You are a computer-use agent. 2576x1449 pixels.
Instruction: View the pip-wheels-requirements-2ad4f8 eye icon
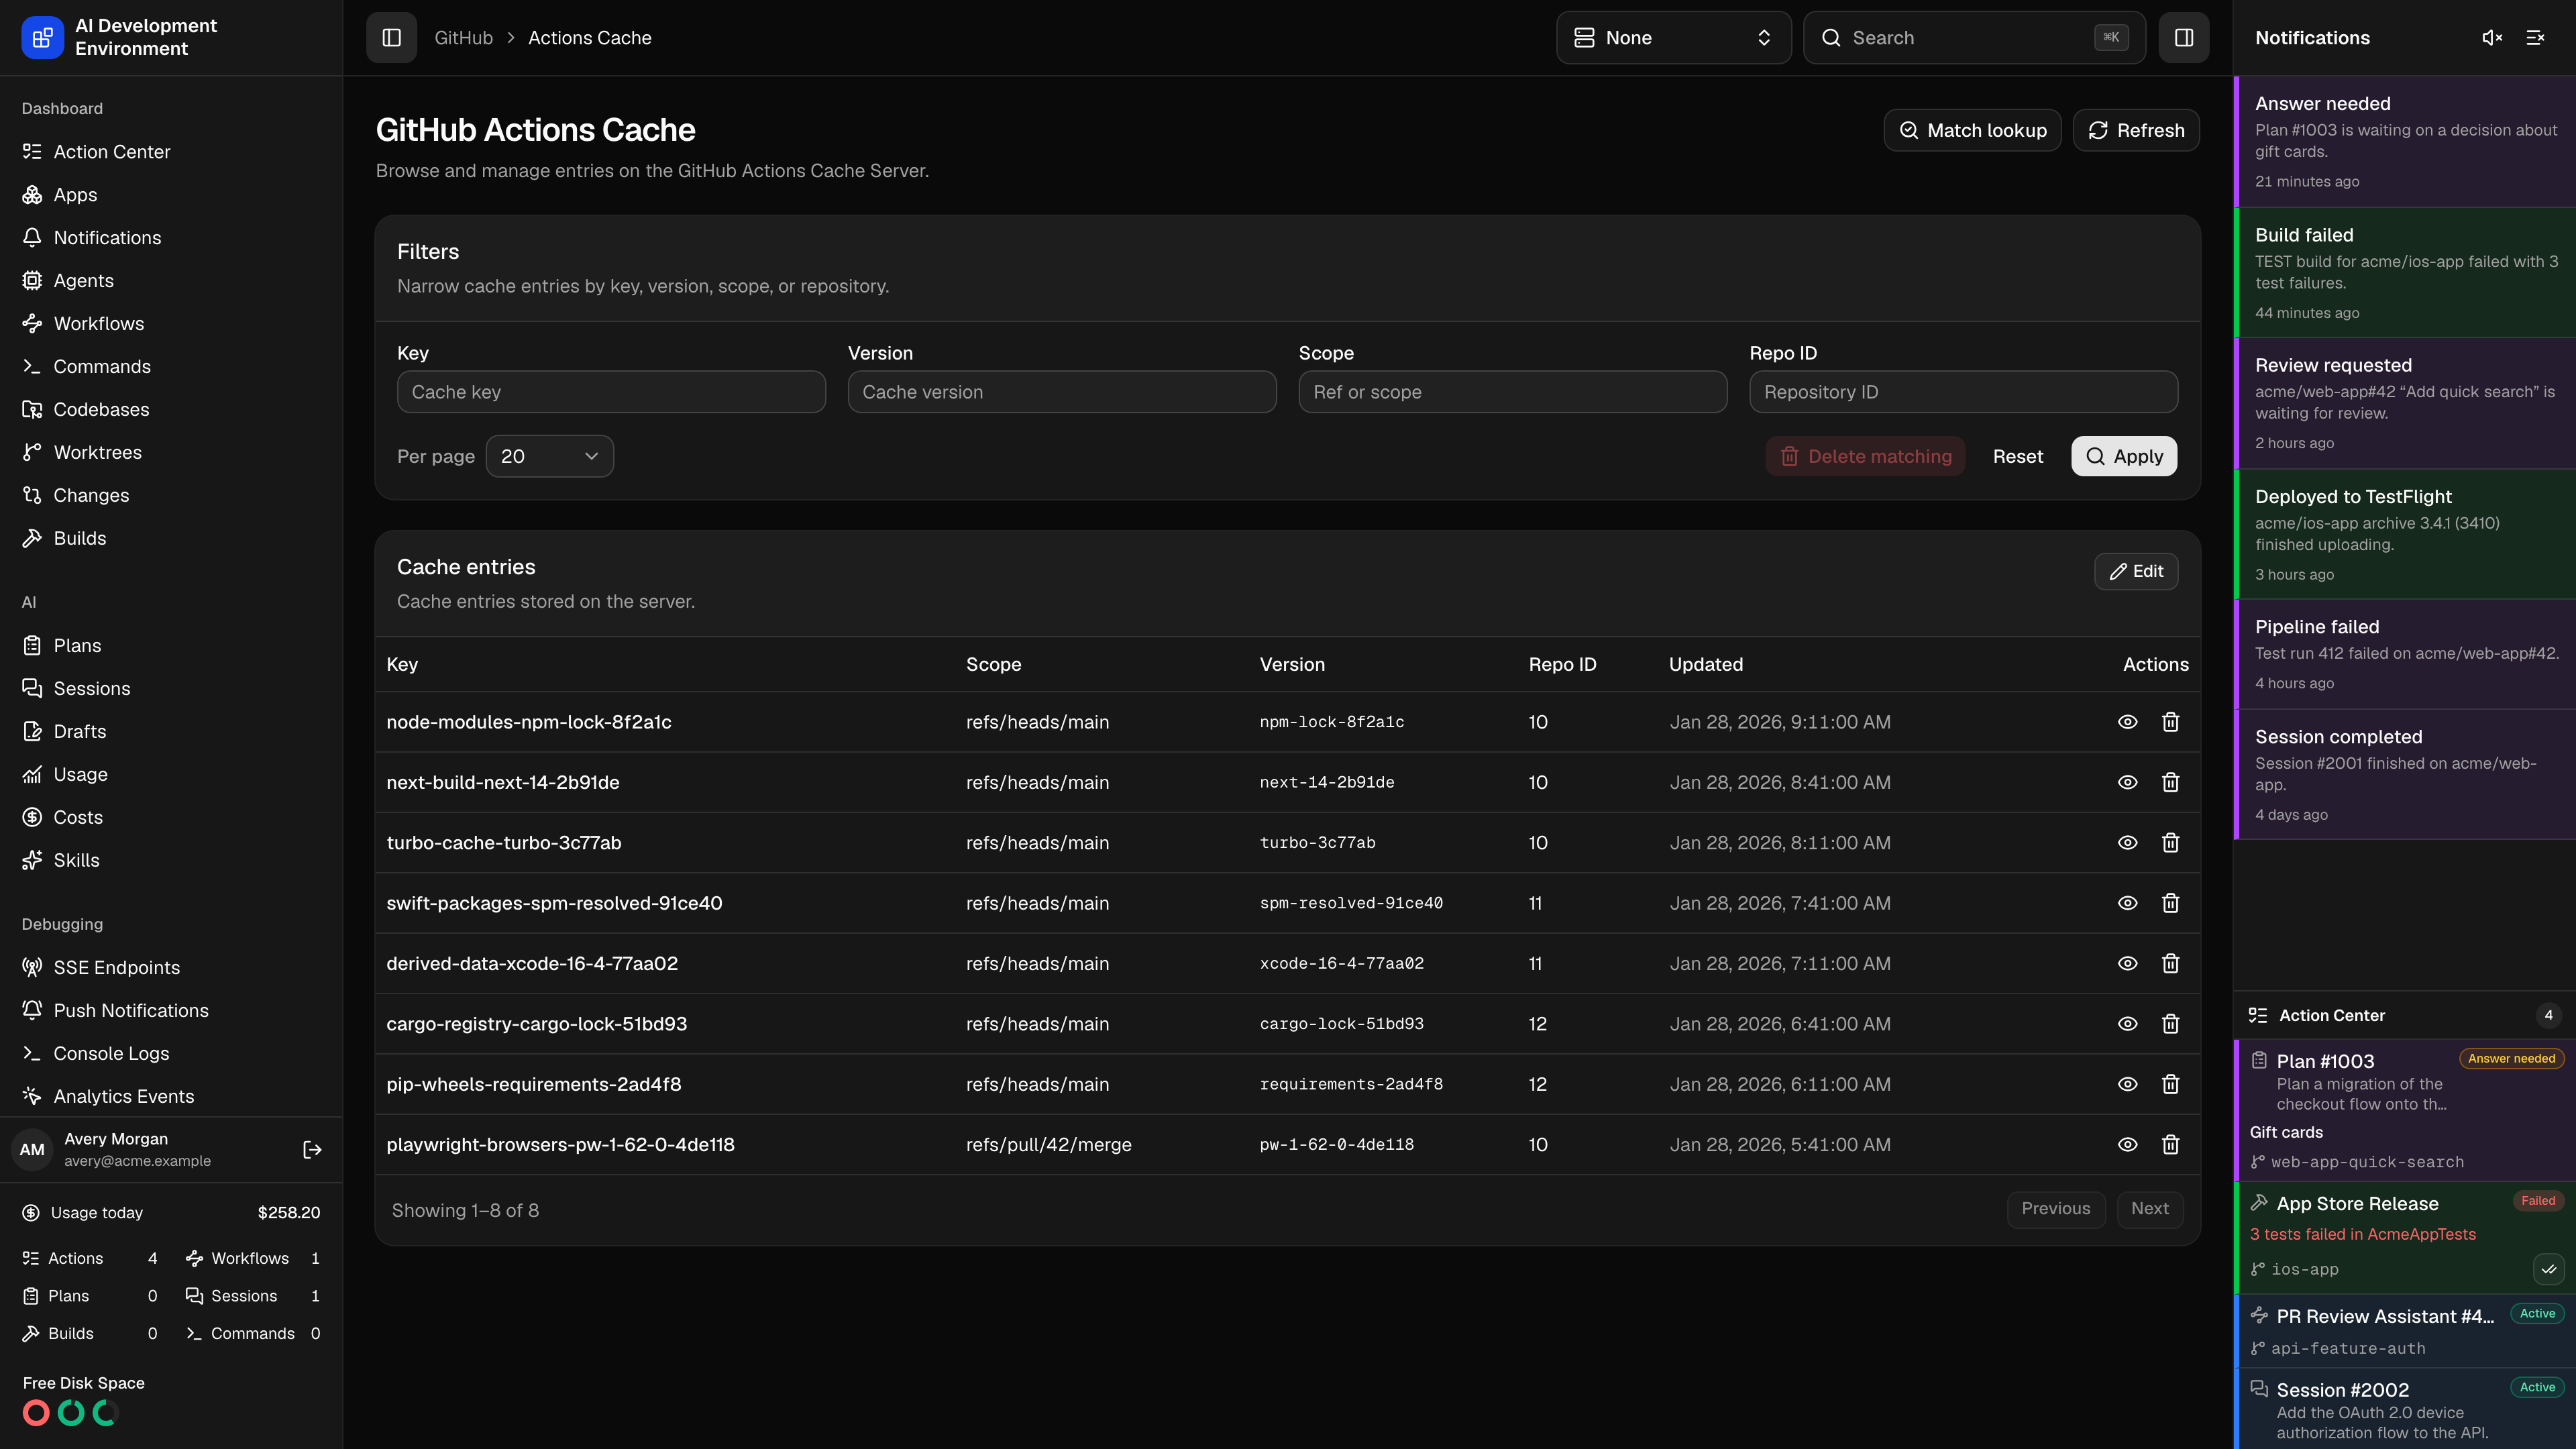[x=2127, y=1084]
